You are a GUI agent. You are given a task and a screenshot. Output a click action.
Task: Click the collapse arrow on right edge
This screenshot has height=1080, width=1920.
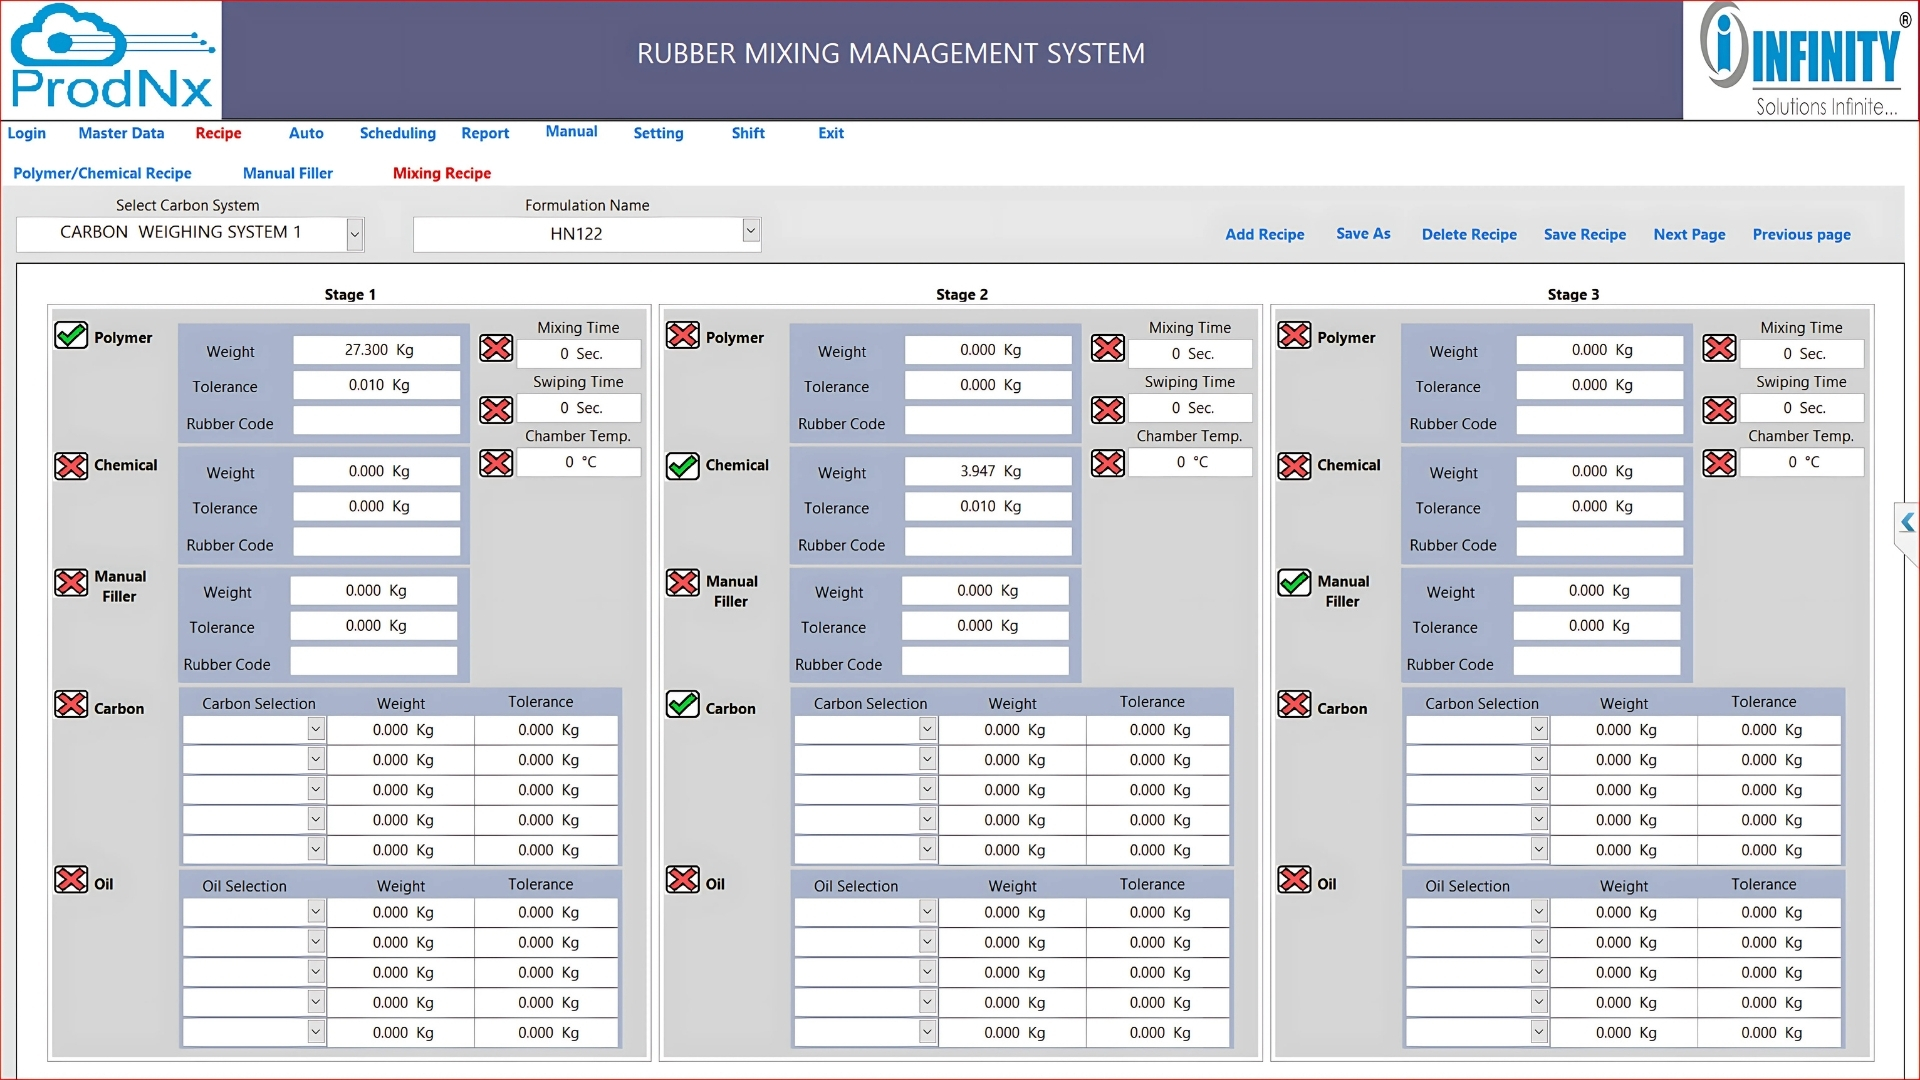point(1907,522)
